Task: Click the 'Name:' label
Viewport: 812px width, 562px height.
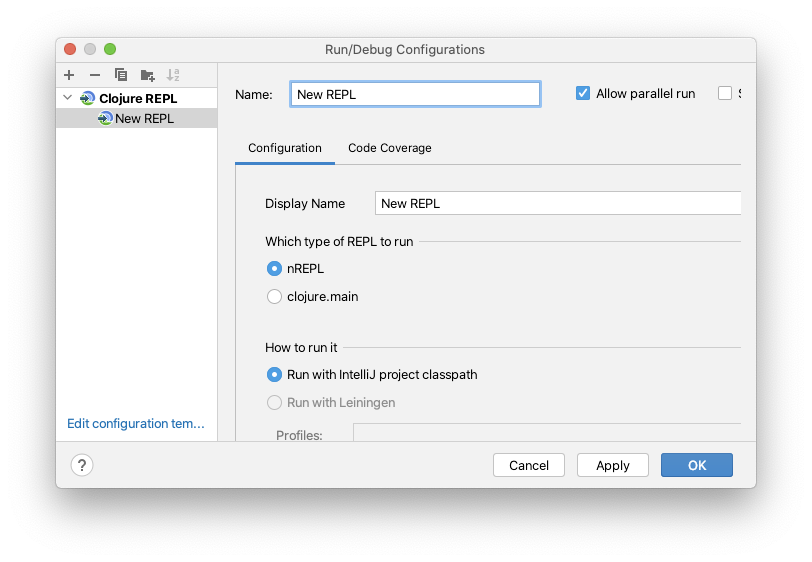Action: pos(254,94)
